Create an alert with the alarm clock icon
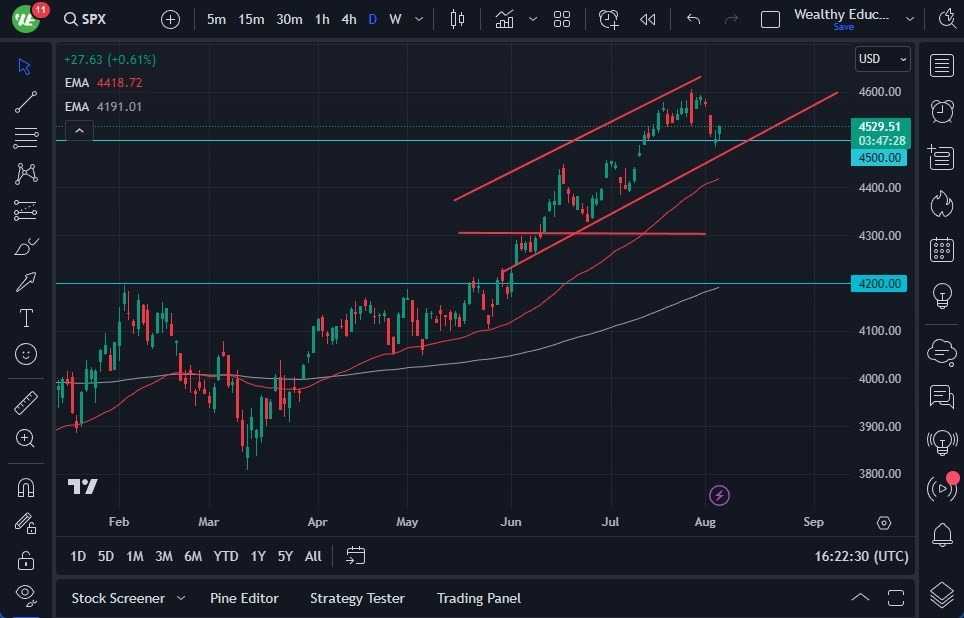Screen dimensions: 964x618 pos(609,18)
